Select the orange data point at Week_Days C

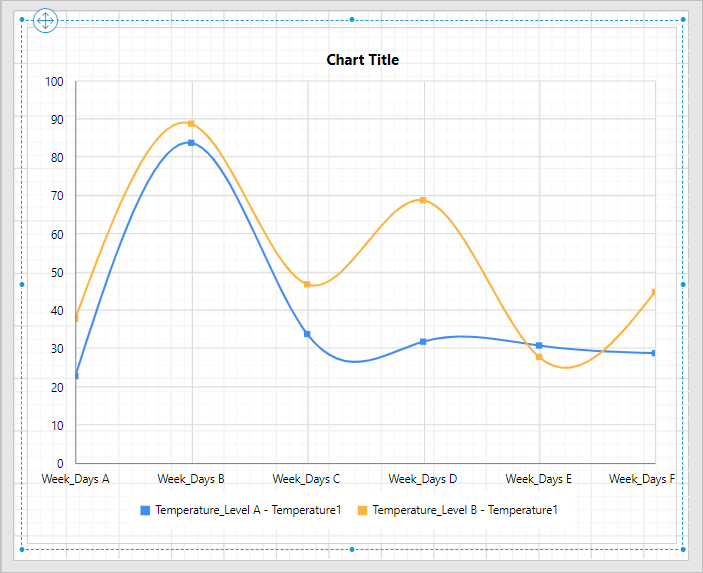307,284
